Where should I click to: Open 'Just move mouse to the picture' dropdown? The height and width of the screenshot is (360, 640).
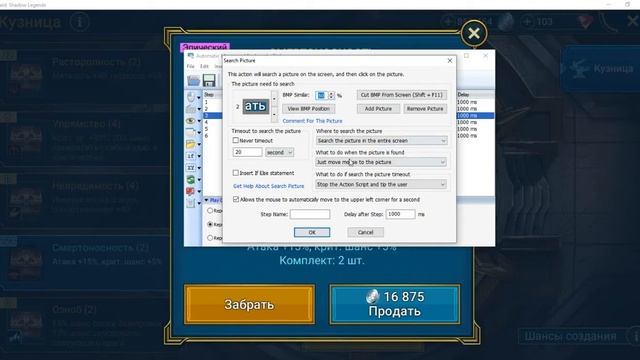(x=381, y=162)
